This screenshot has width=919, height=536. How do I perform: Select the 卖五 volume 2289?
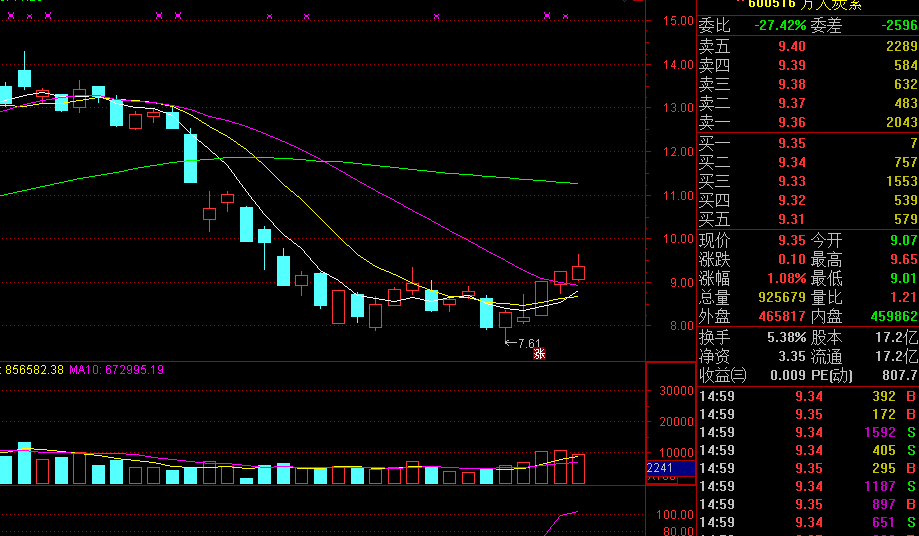coord(901,46)
